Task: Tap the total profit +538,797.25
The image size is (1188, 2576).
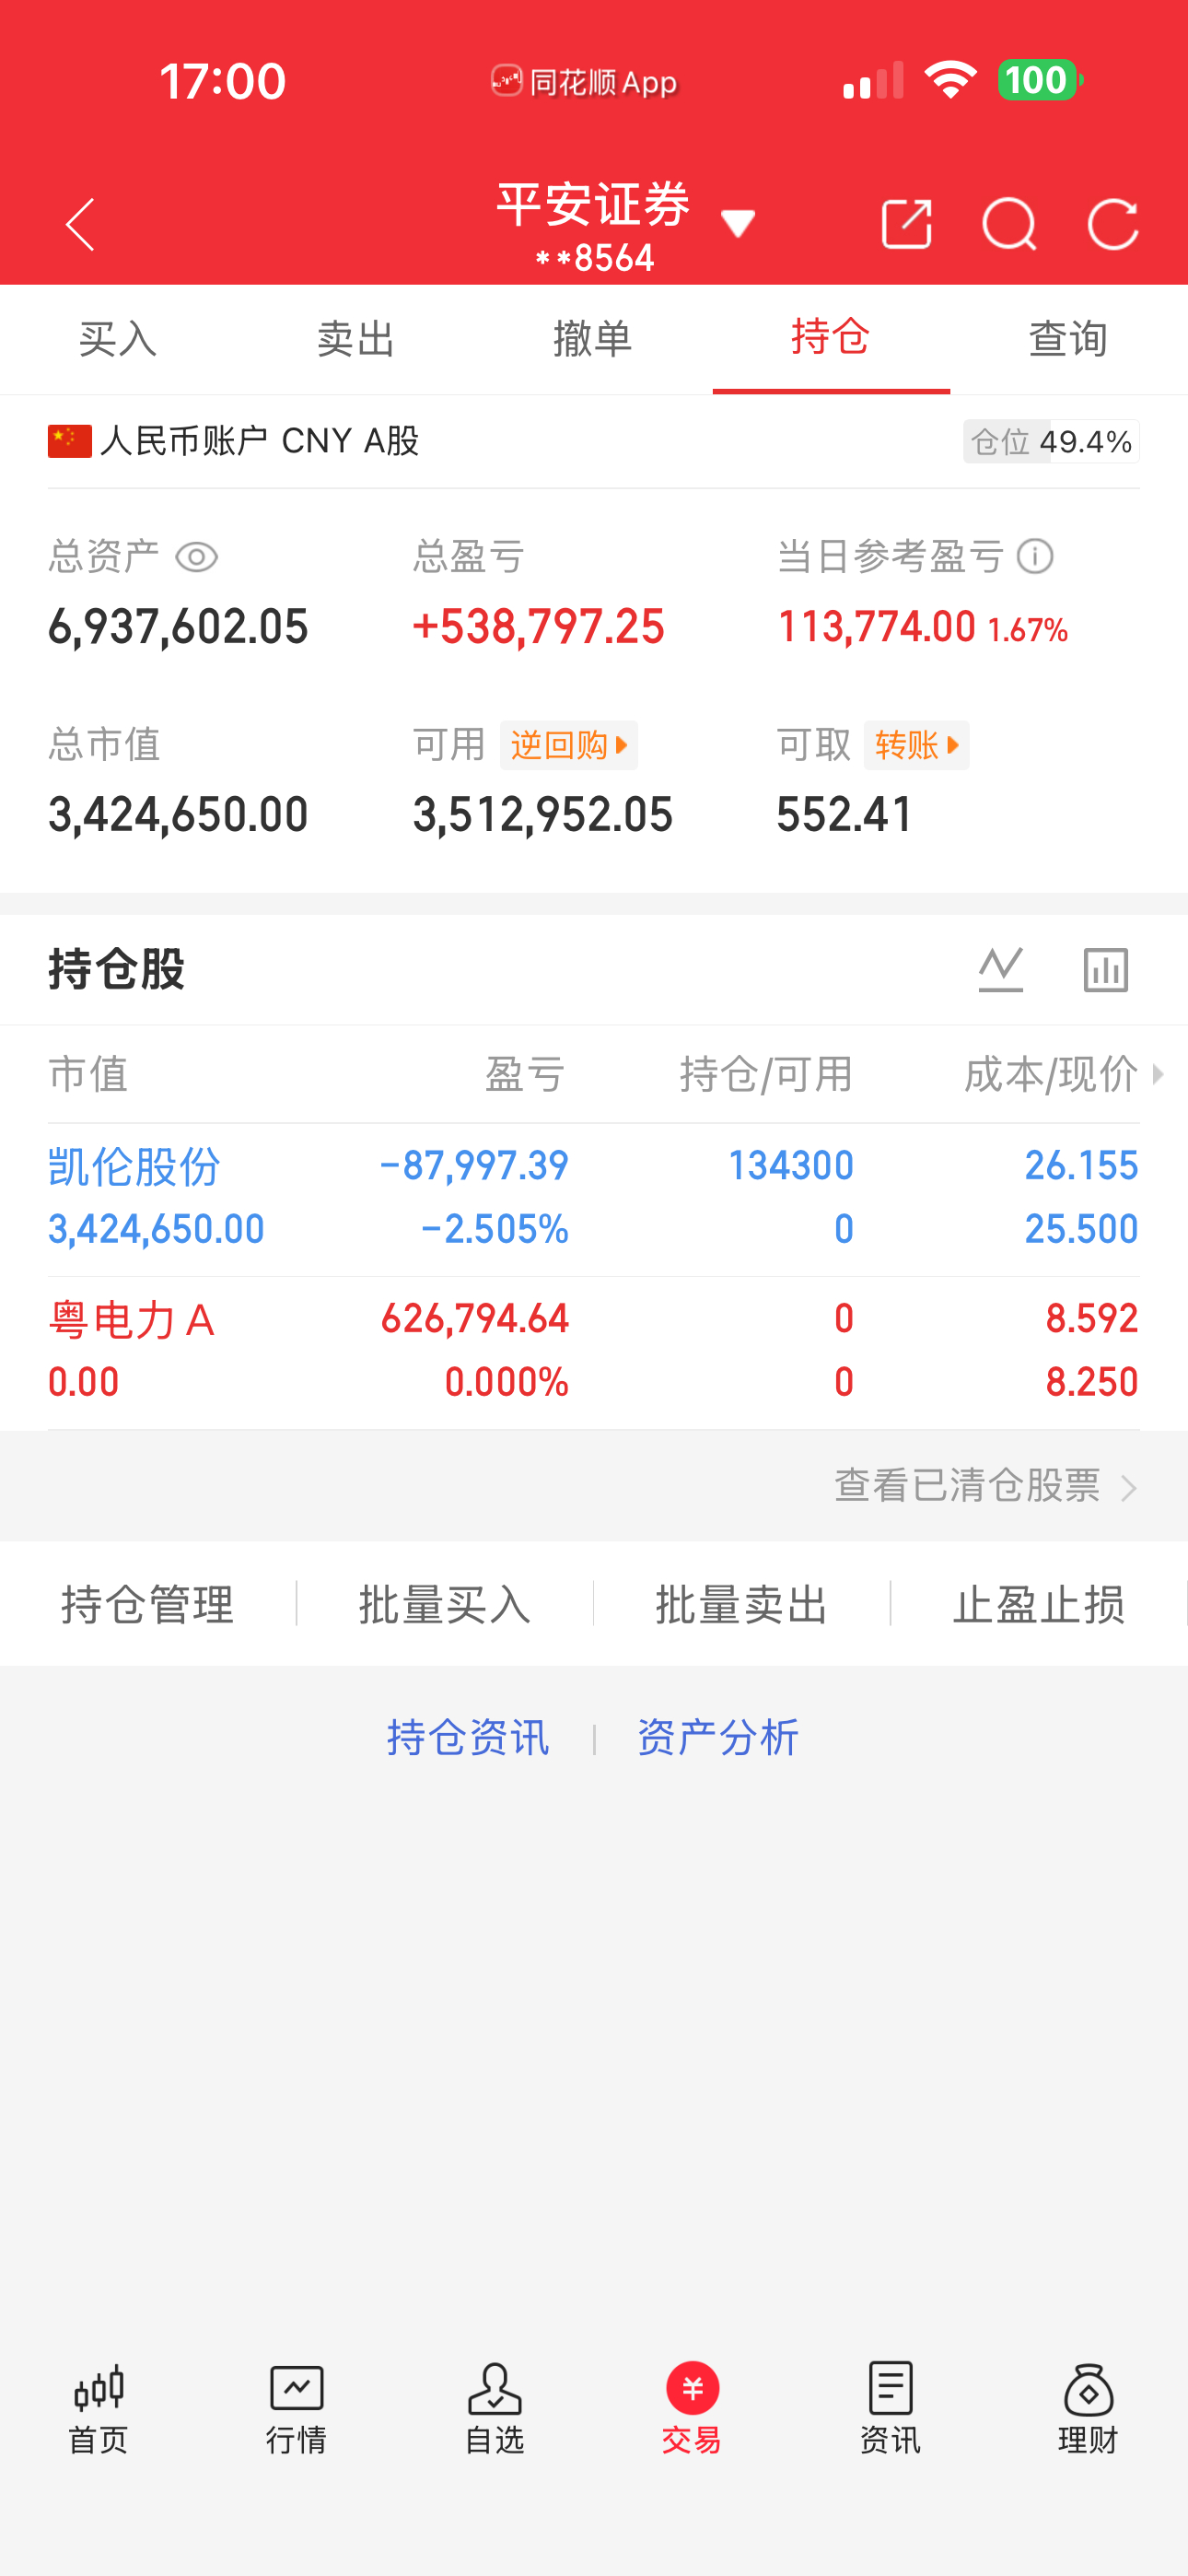Action: click(538, 627)
